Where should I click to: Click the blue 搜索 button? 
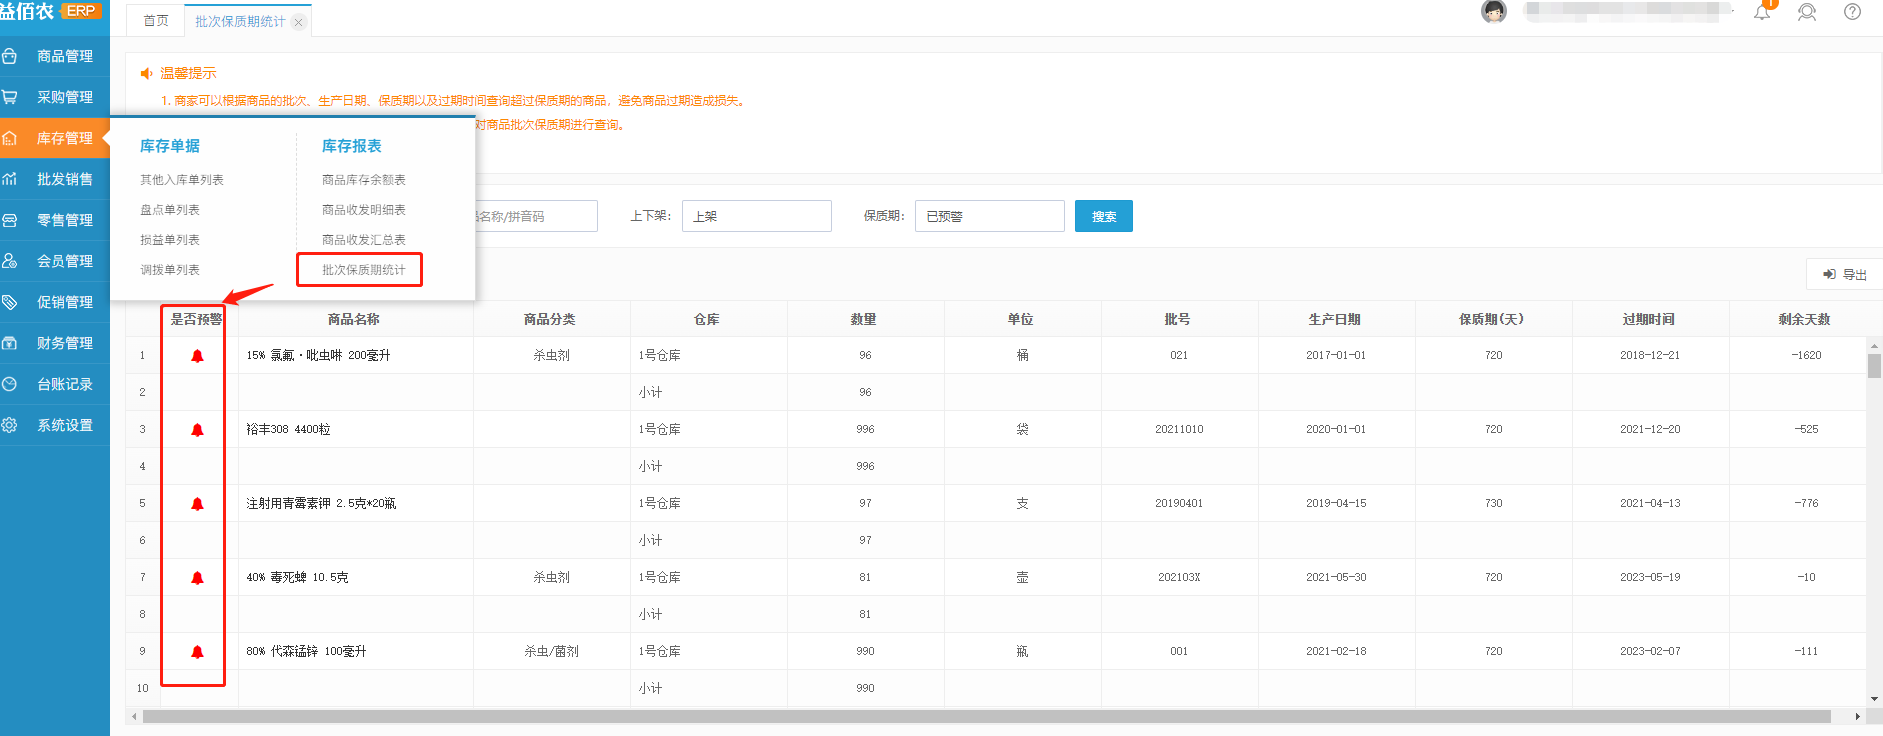click(x=1103, y=216)
